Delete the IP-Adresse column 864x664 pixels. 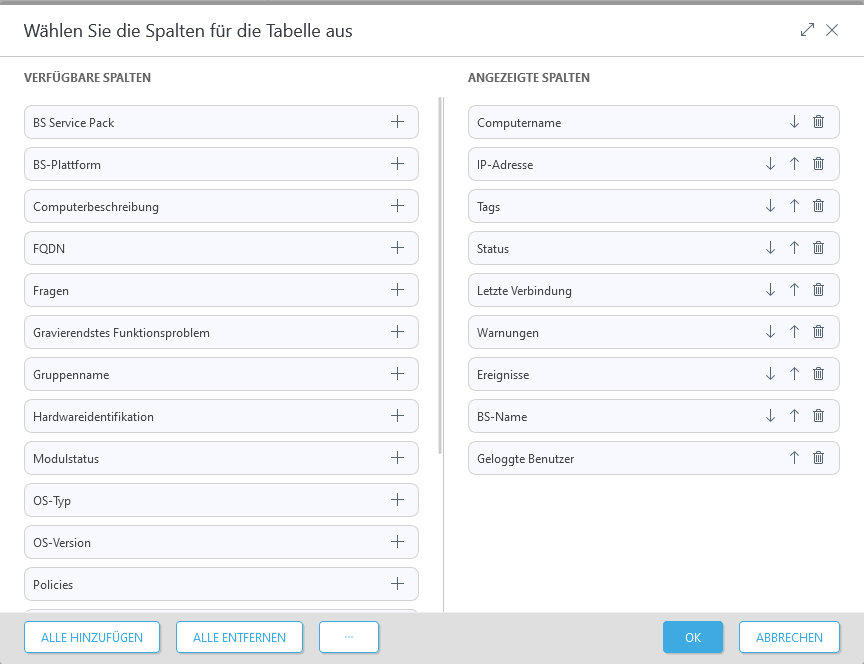coord(818,164)
